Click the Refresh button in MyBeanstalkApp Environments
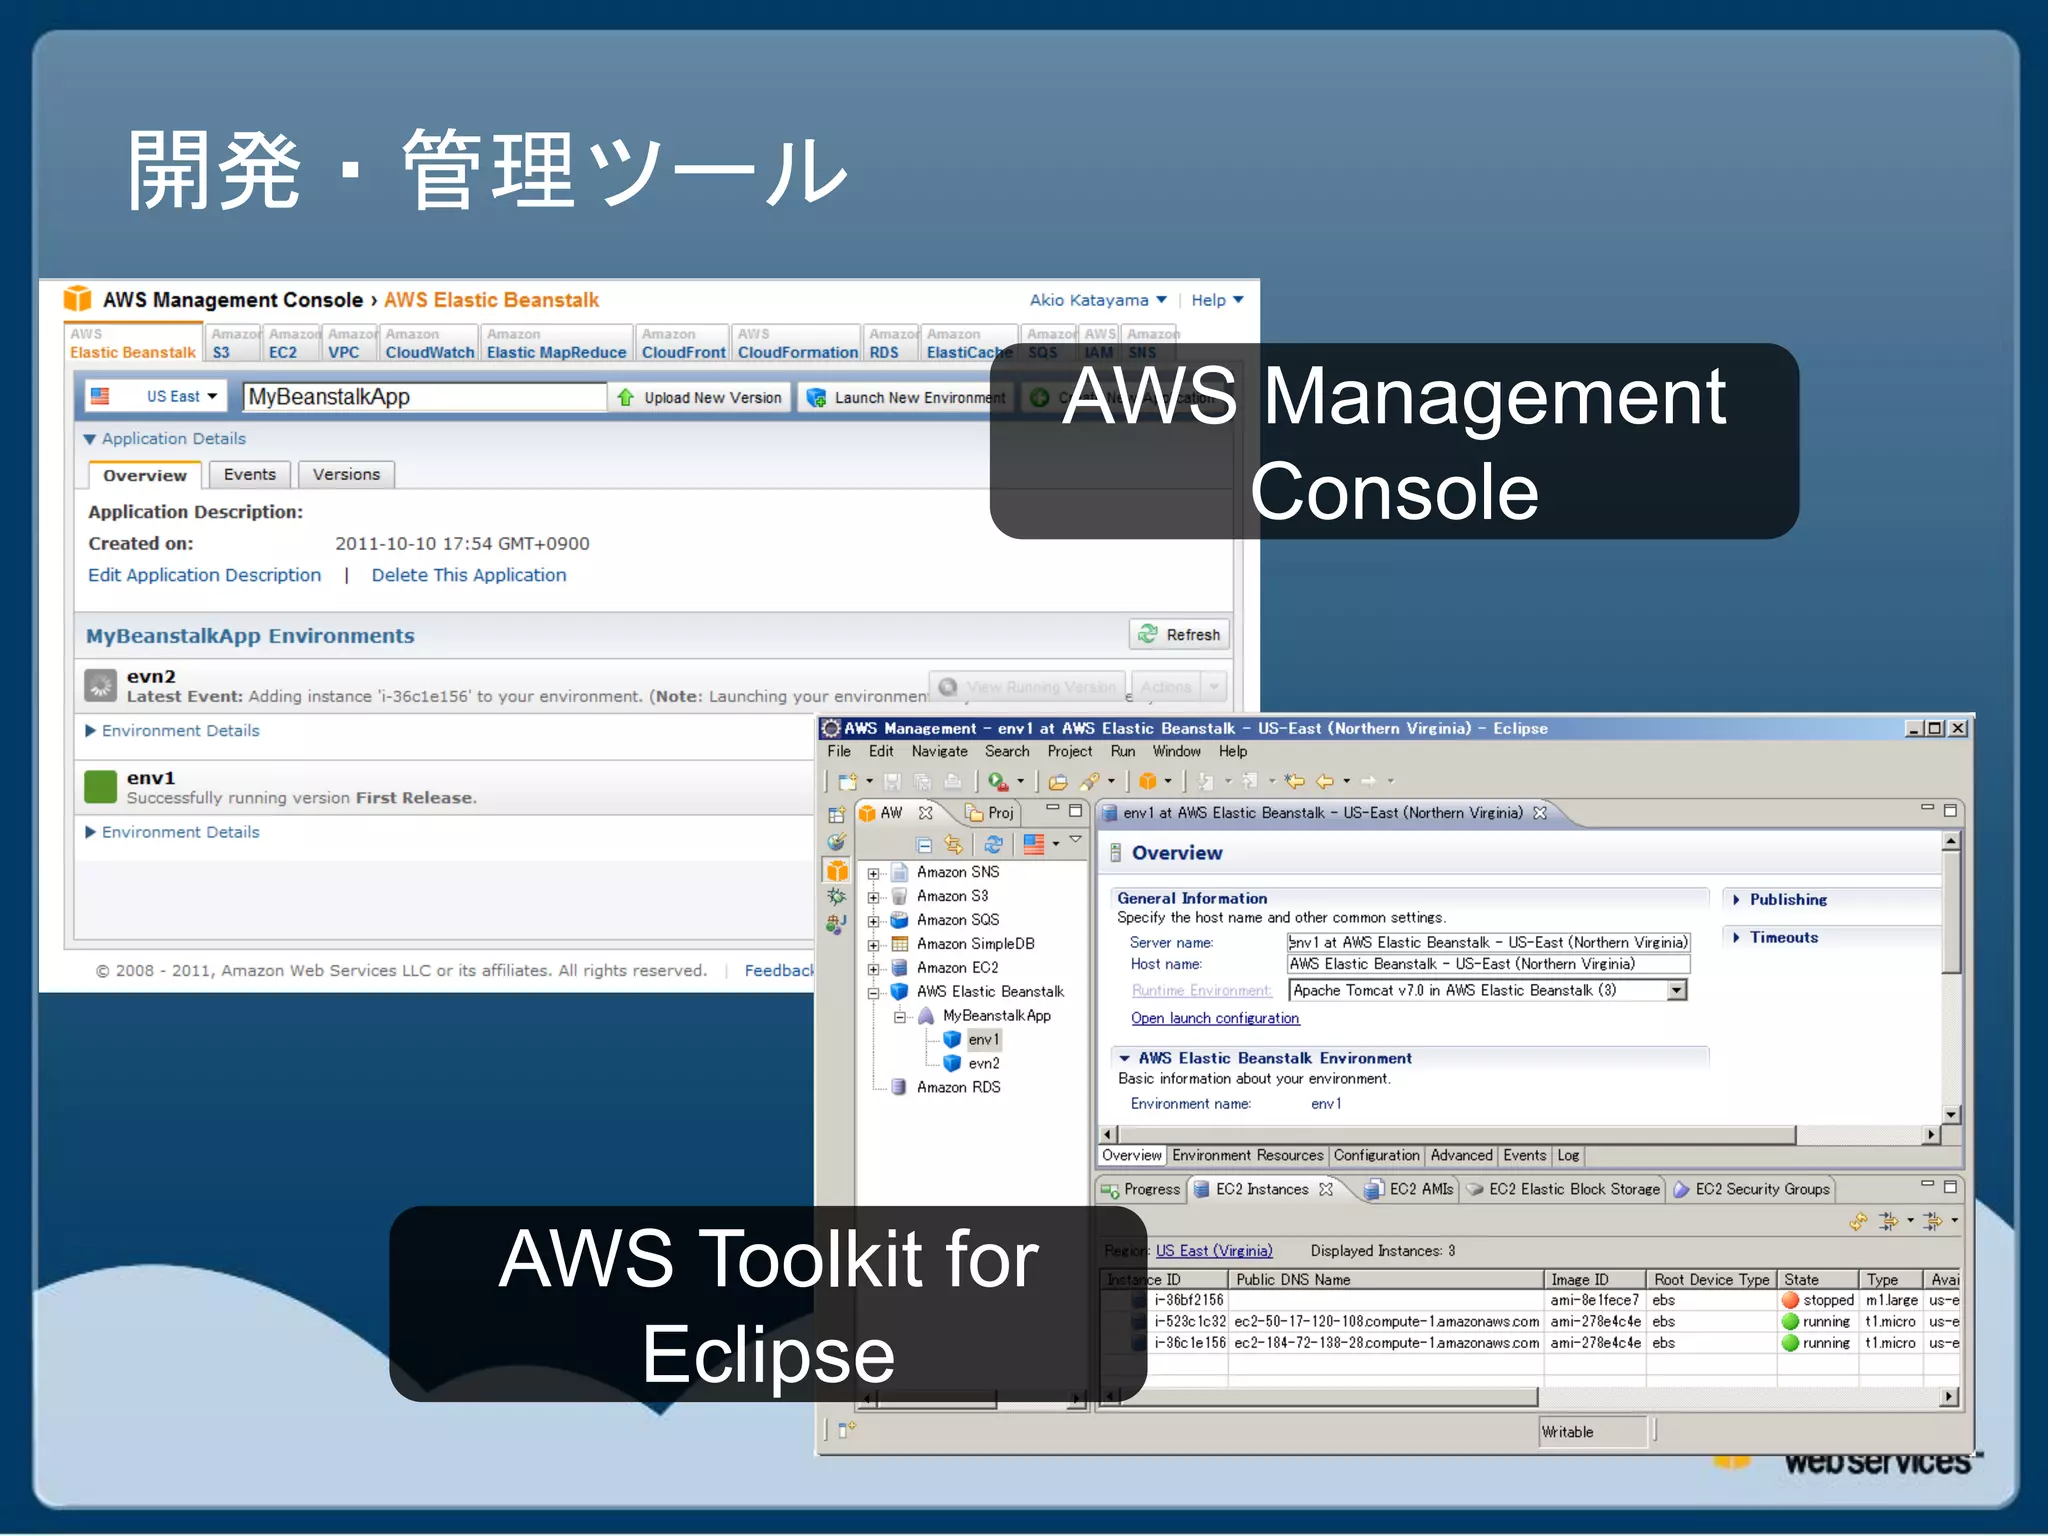2048x1536 pixels. click(1180, 634)
